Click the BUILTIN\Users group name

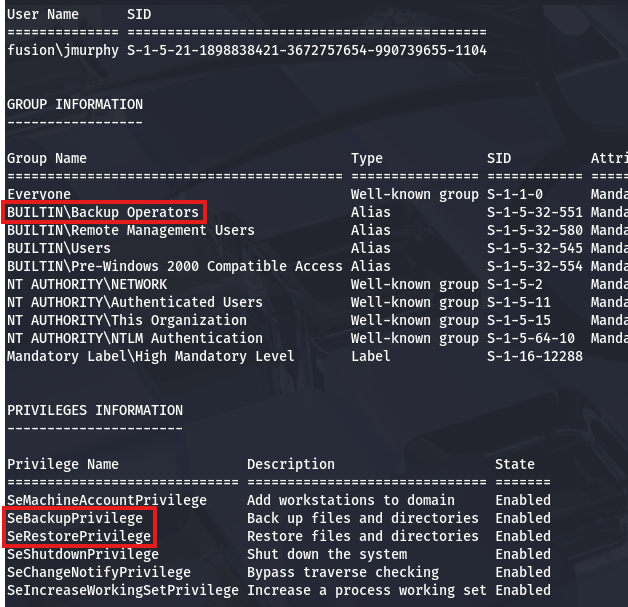tap(59, 248)
